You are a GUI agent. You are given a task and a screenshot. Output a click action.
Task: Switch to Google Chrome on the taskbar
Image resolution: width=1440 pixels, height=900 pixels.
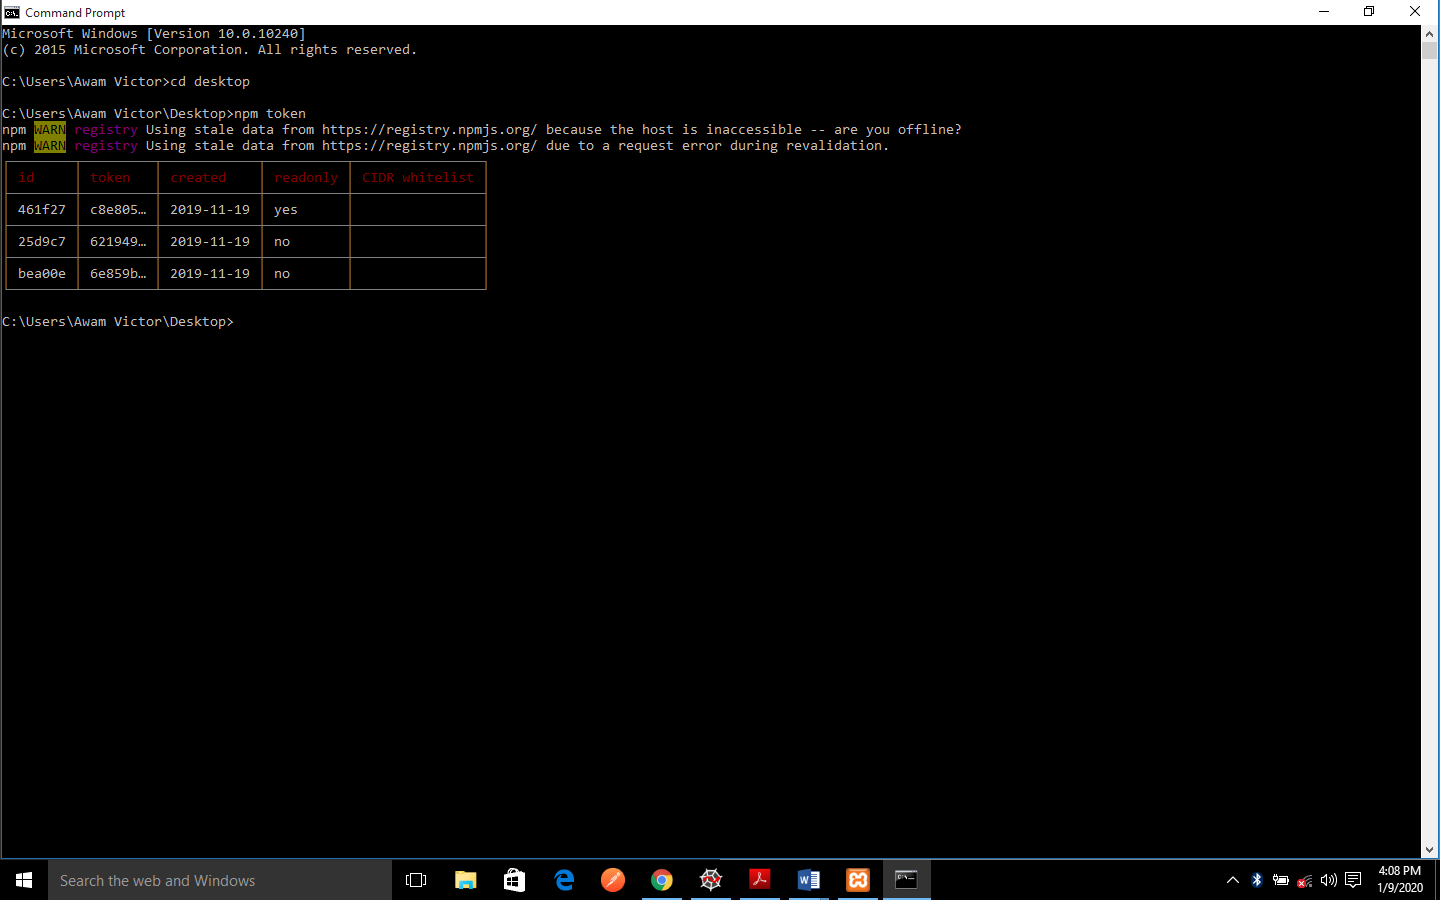(662, 880)
